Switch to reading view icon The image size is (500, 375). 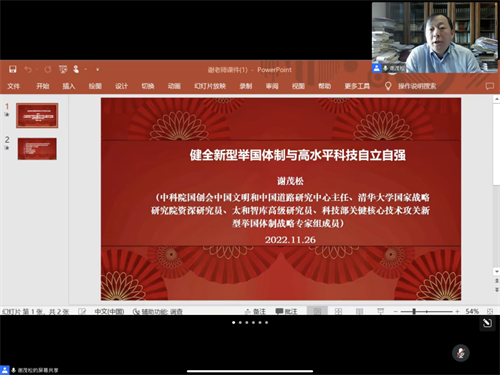tap(359, 311)
